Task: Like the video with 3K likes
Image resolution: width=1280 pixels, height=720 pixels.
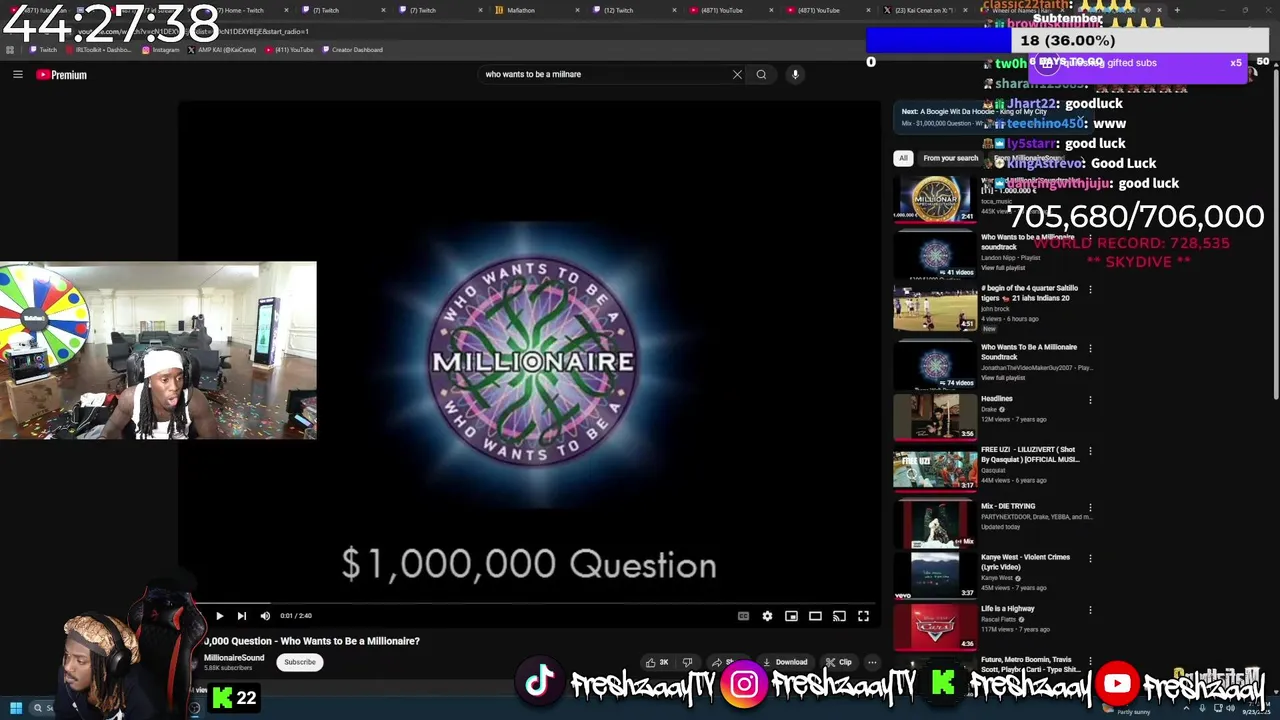Action: point(657,662)
